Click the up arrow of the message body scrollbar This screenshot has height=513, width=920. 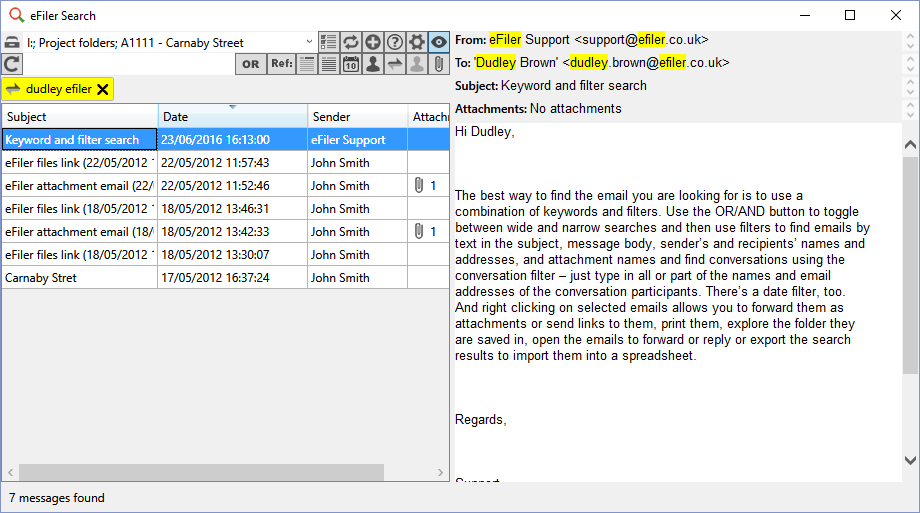pyautogui.click(x=911, y=144)
